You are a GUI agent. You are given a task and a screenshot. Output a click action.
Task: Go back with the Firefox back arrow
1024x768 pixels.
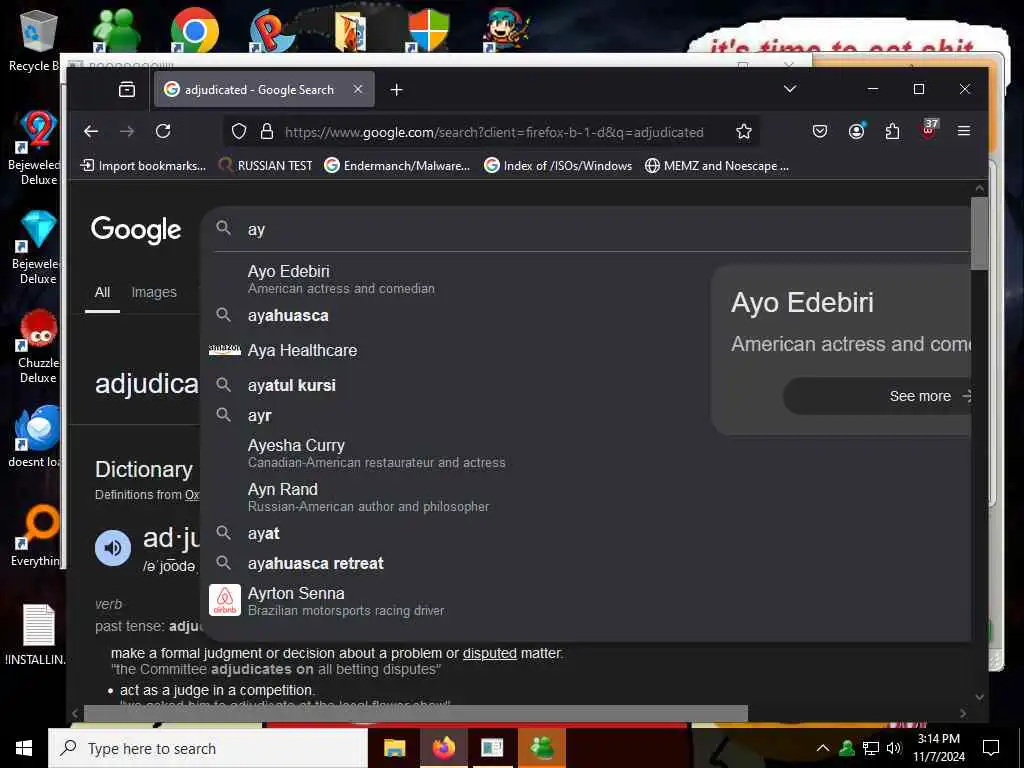pos(91,131)
